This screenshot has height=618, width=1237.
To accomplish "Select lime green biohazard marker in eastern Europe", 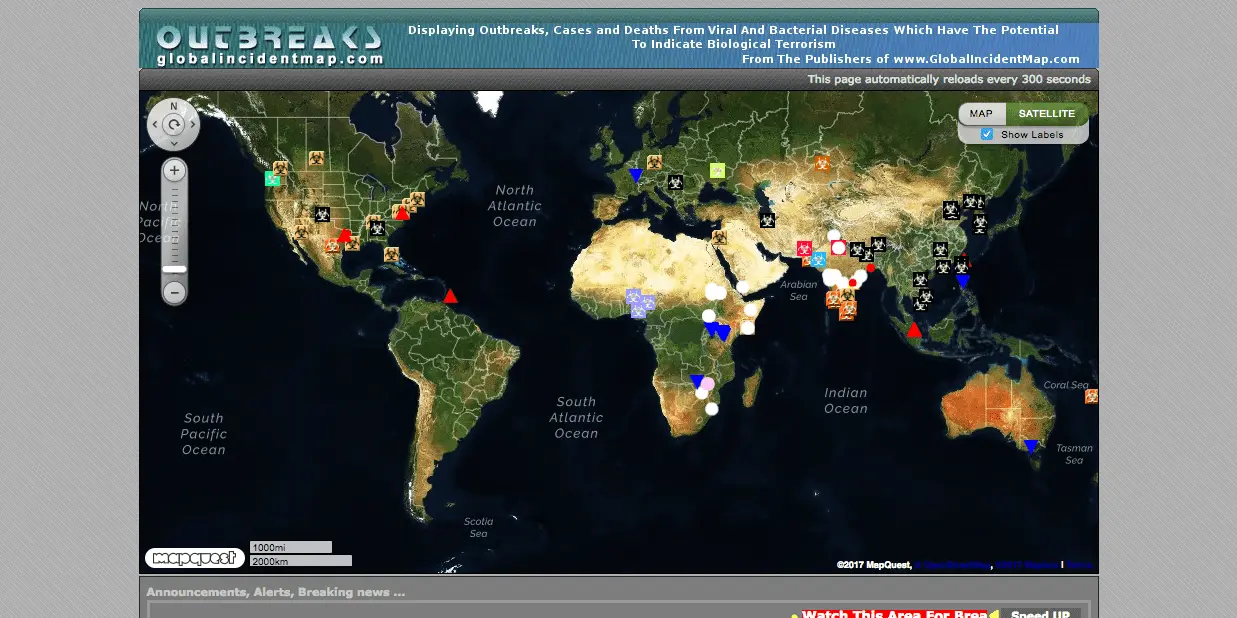I will [717, 170].
